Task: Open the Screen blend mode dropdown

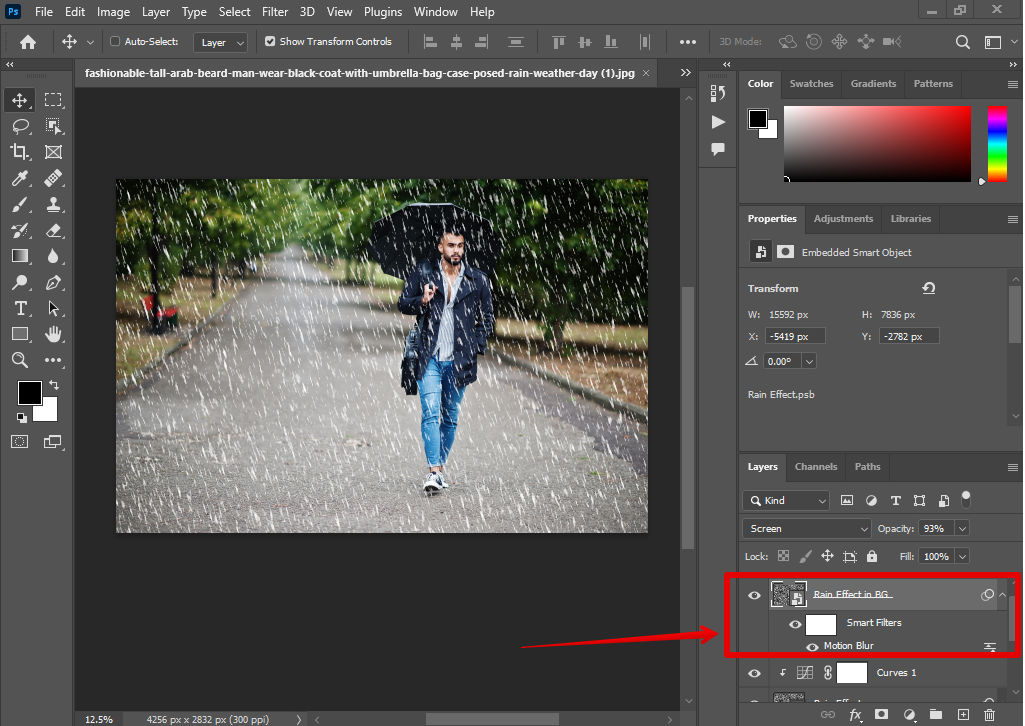Action: tap(807, 529)
